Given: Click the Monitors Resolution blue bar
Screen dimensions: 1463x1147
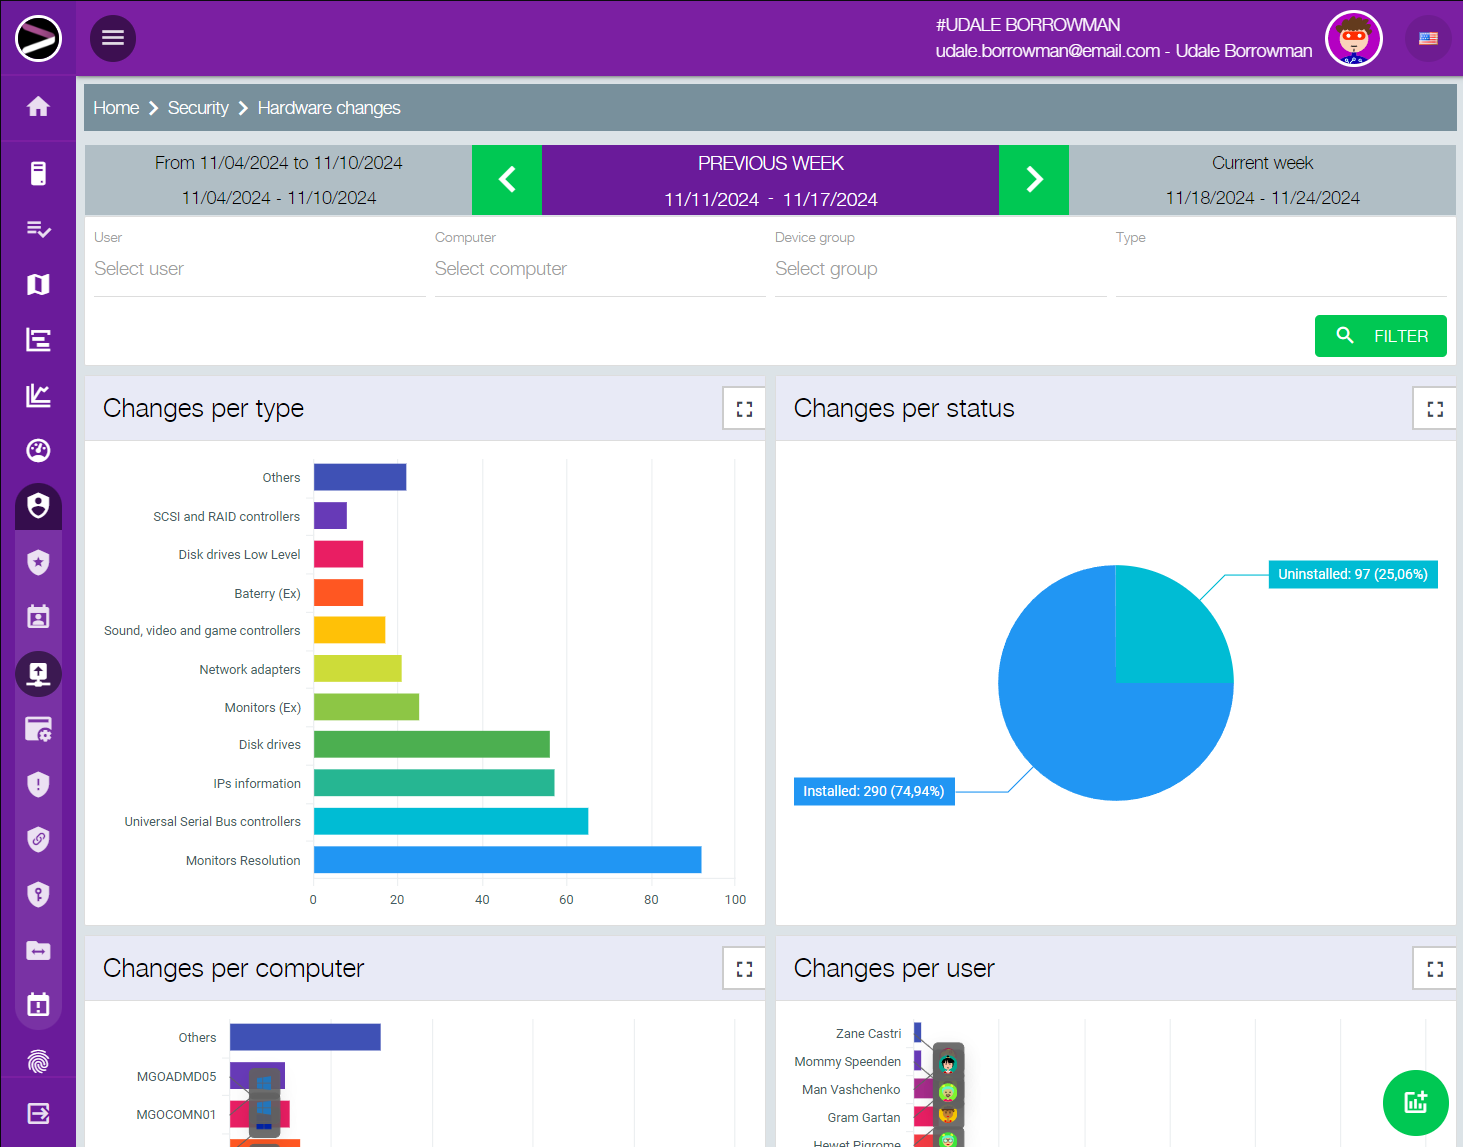Looking at the screenshot, I should coord(507,860).
